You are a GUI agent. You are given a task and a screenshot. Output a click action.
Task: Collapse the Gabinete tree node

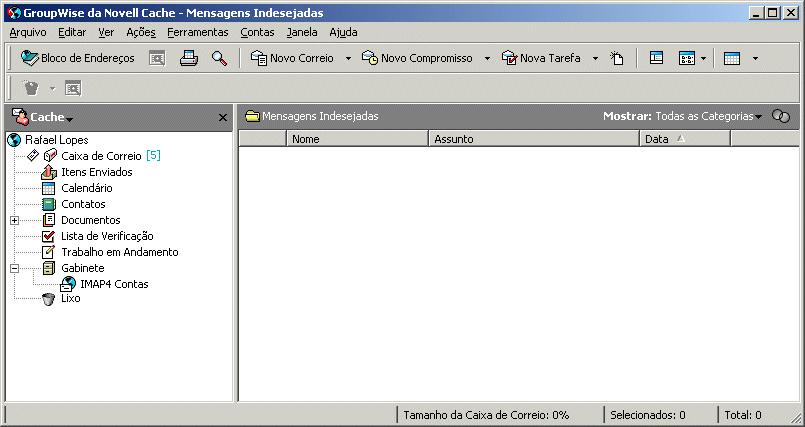pyautogui.click(x=14, y=268)
